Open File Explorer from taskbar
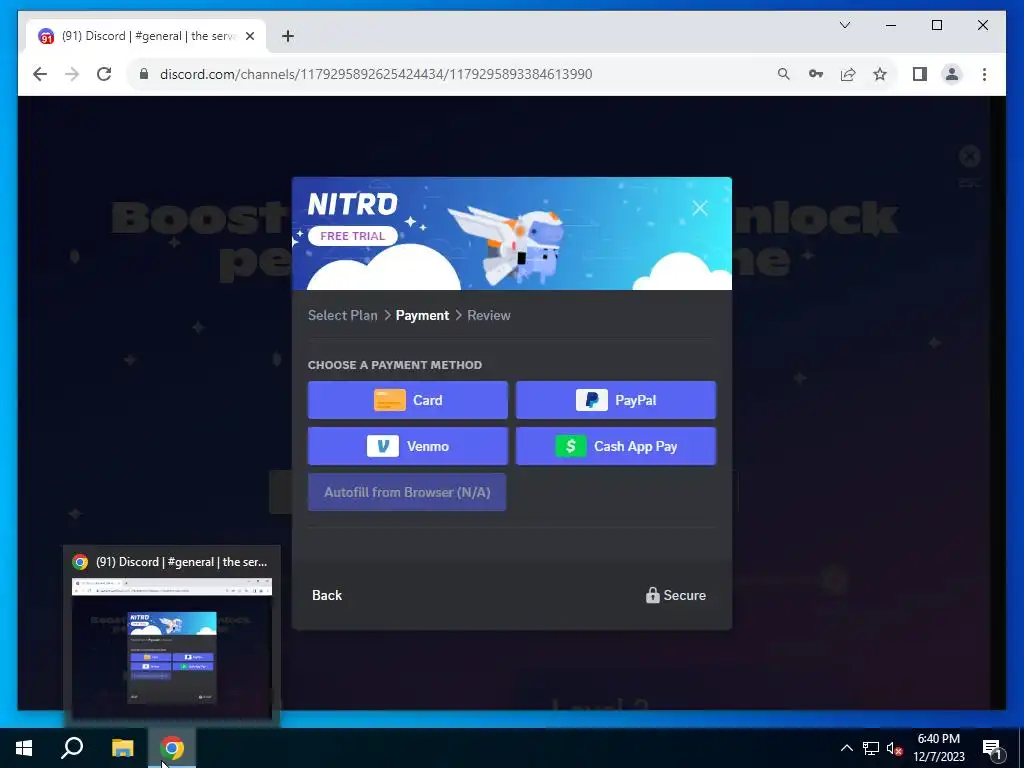The width and height of the screenshot is (1024, 768). (122, 748)
